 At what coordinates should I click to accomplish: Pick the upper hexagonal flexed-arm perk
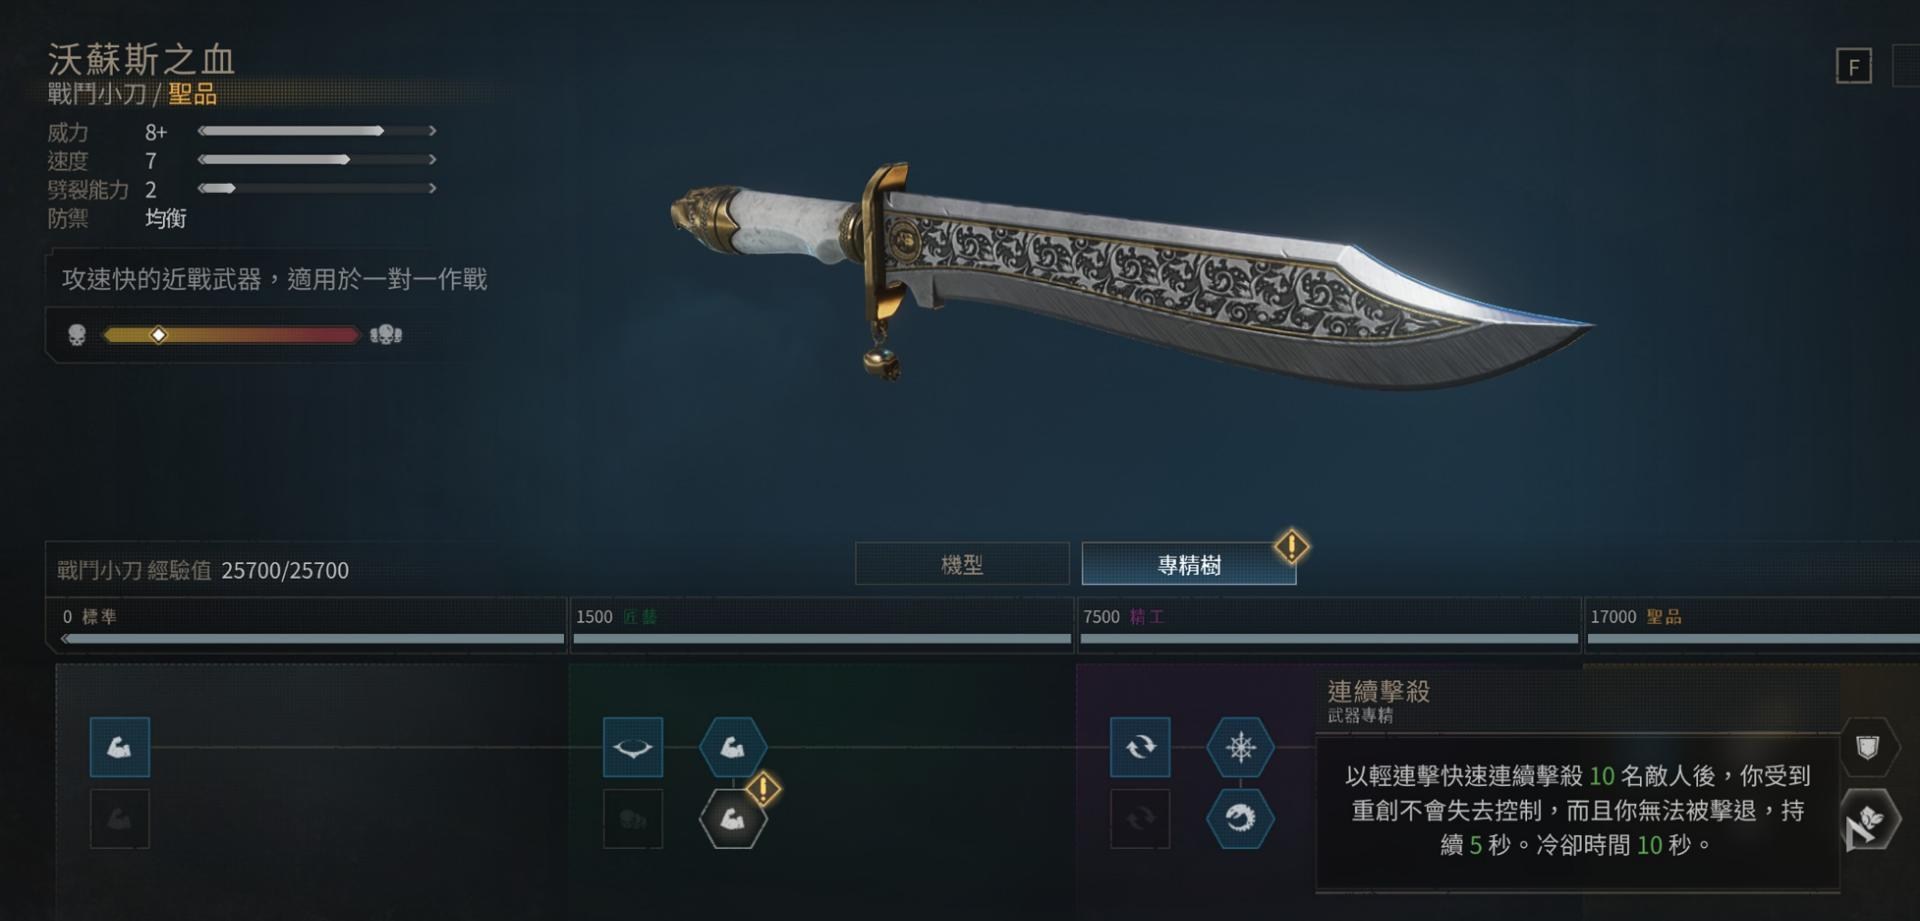tap(733, 747)
